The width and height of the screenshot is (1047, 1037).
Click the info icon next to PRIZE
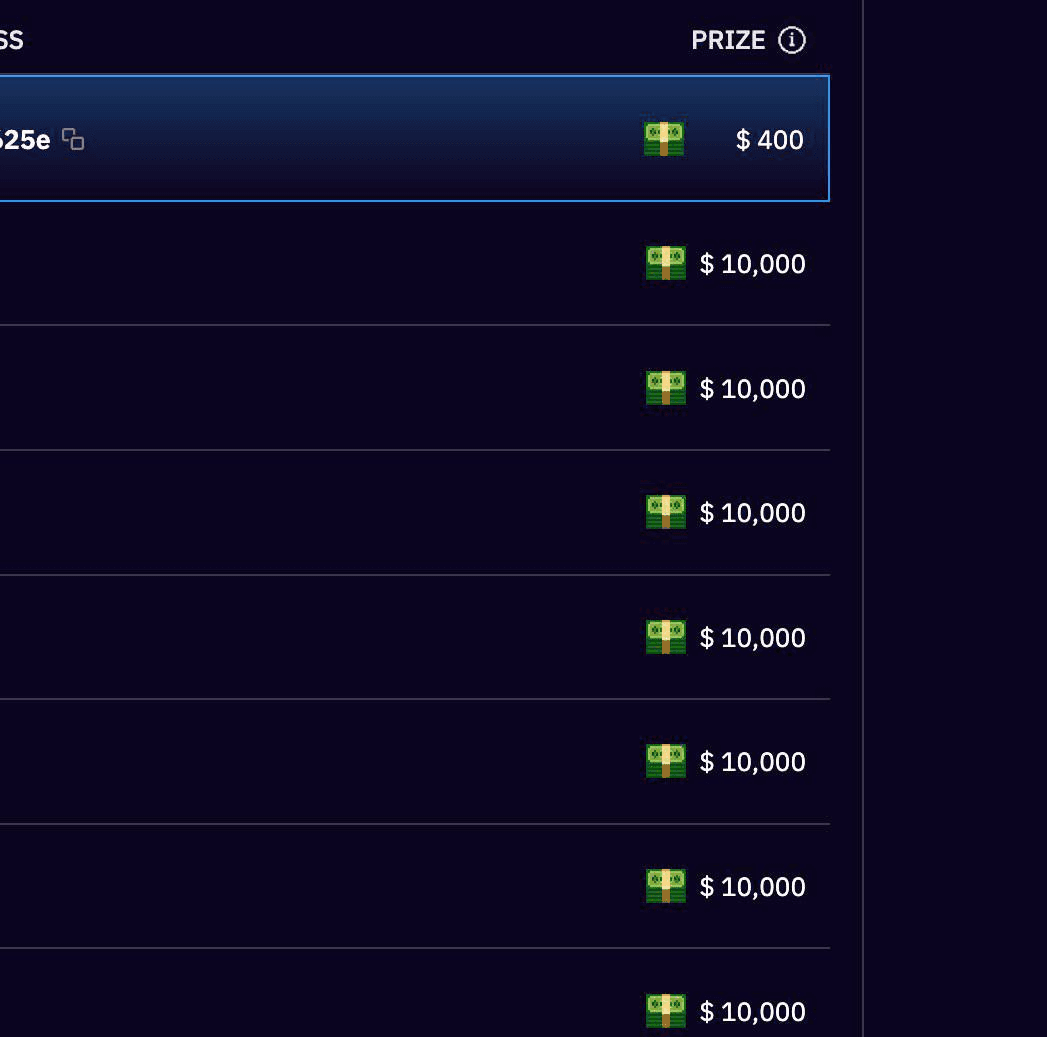tap(792, 40)
